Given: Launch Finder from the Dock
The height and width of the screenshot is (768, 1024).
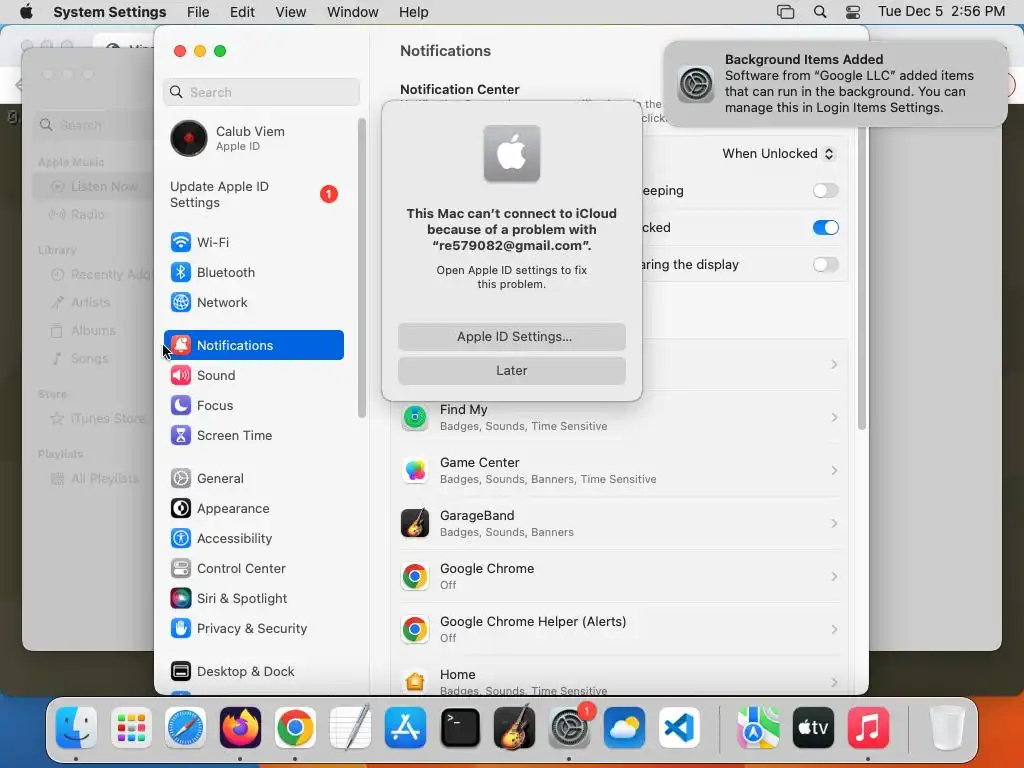Looking at the screenshot, I should click(x=76, y=728).
